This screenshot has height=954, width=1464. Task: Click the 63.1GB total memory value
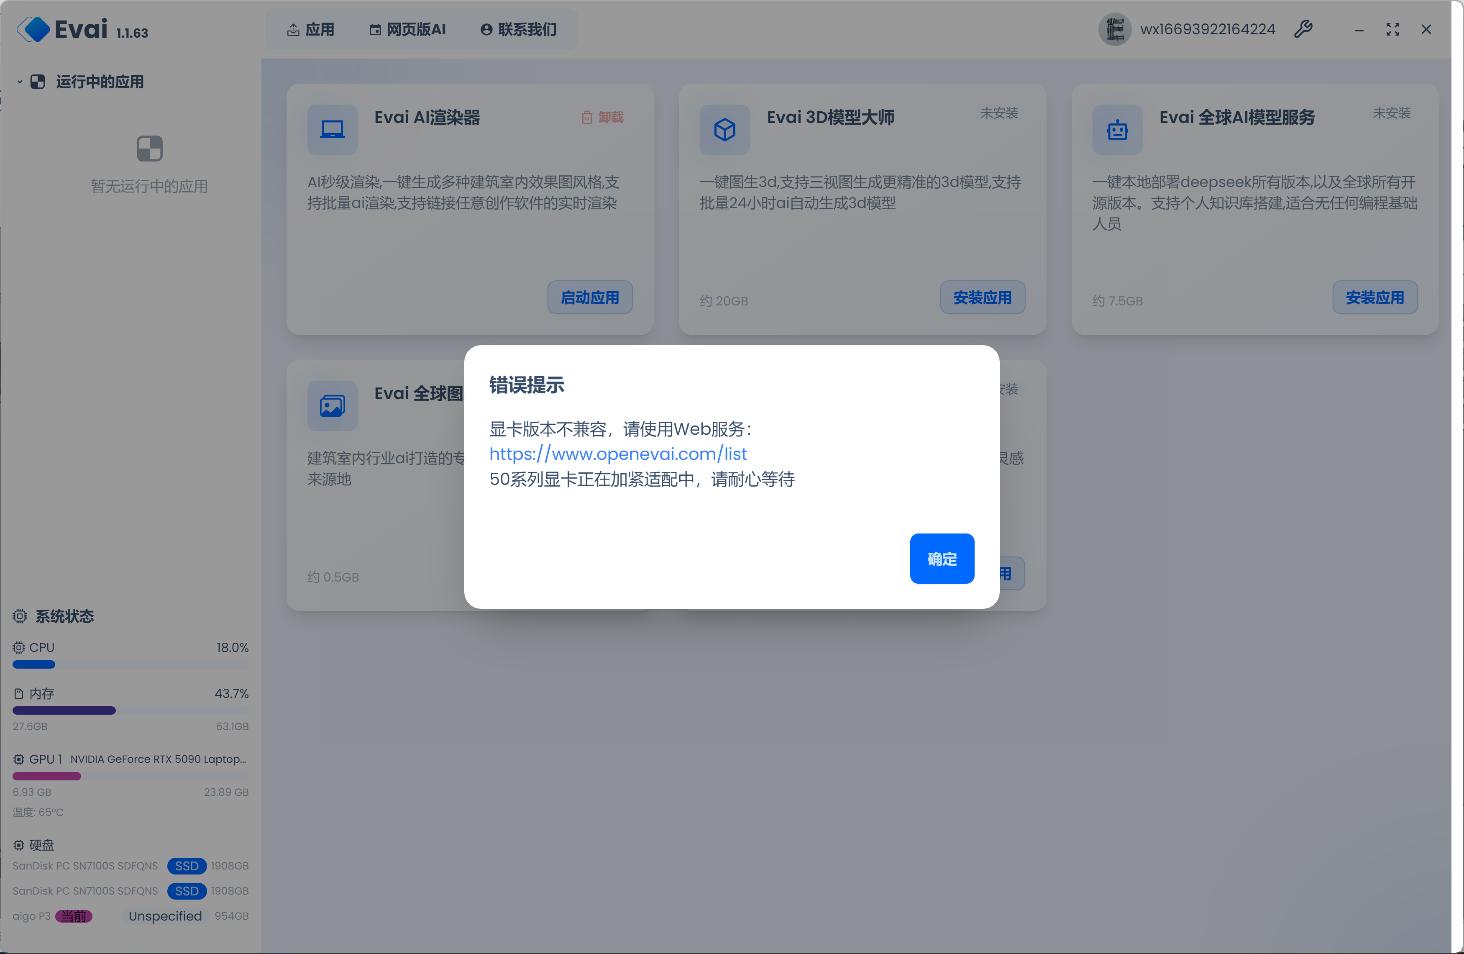[x=233, y=726]
